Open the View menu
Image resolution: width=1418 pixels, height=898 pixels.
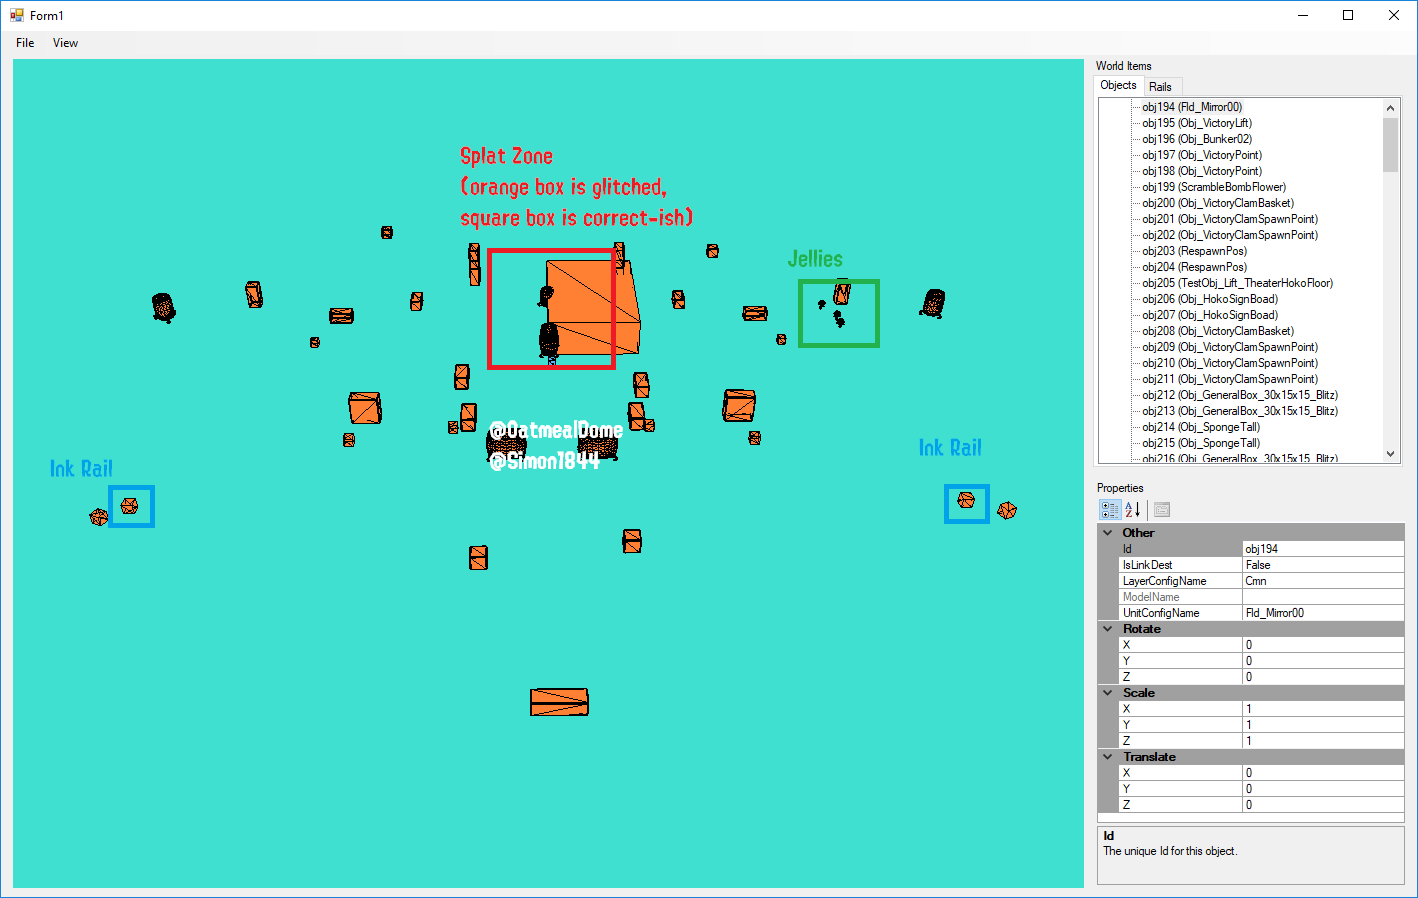(x=65, y=43)
